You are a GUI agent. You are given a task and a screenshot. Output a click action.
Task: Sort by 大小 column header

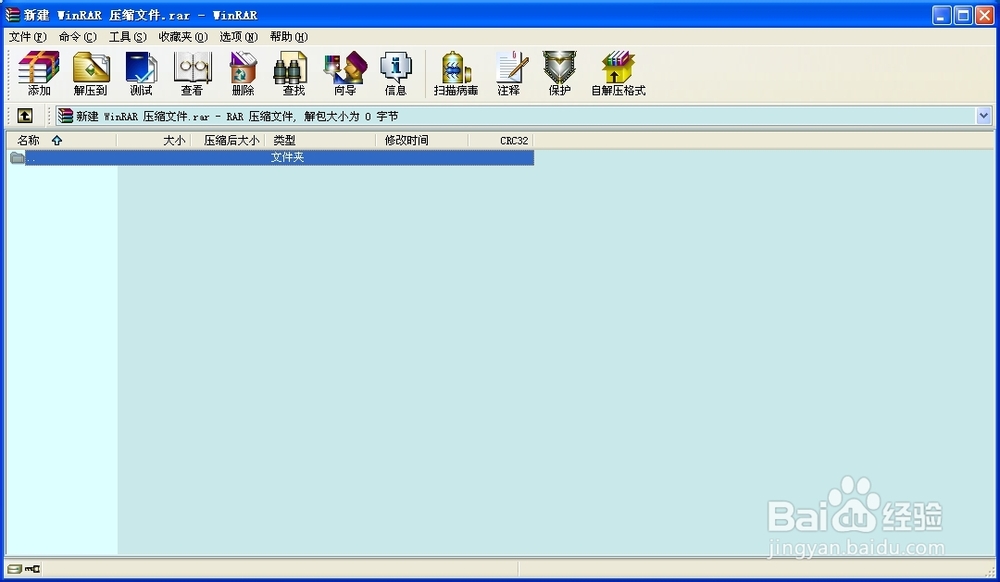154,140
